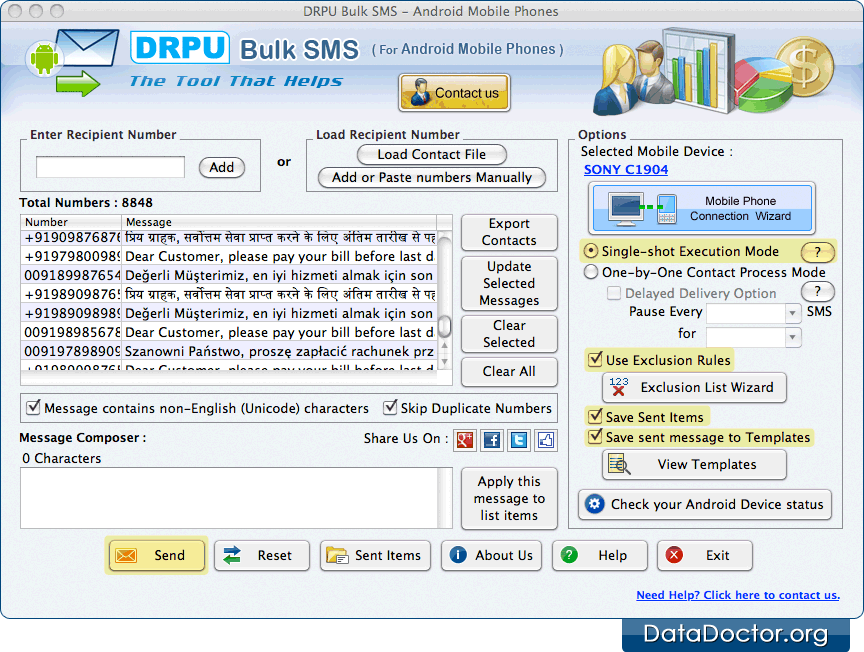
Task: Select the Szanowni Państwo message row
Action: tap(229, 351)
